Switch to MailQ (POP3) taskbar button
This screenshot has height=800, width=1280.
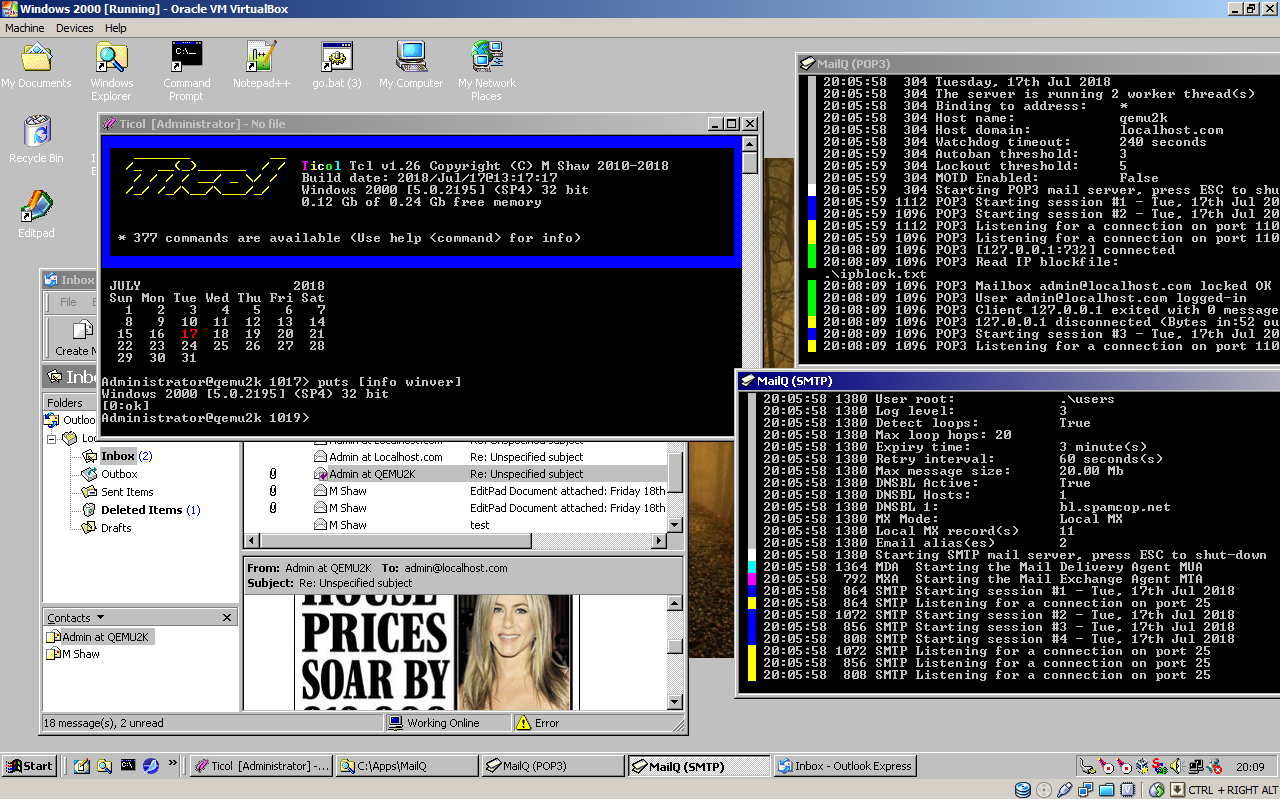click(x=552, y=766)
